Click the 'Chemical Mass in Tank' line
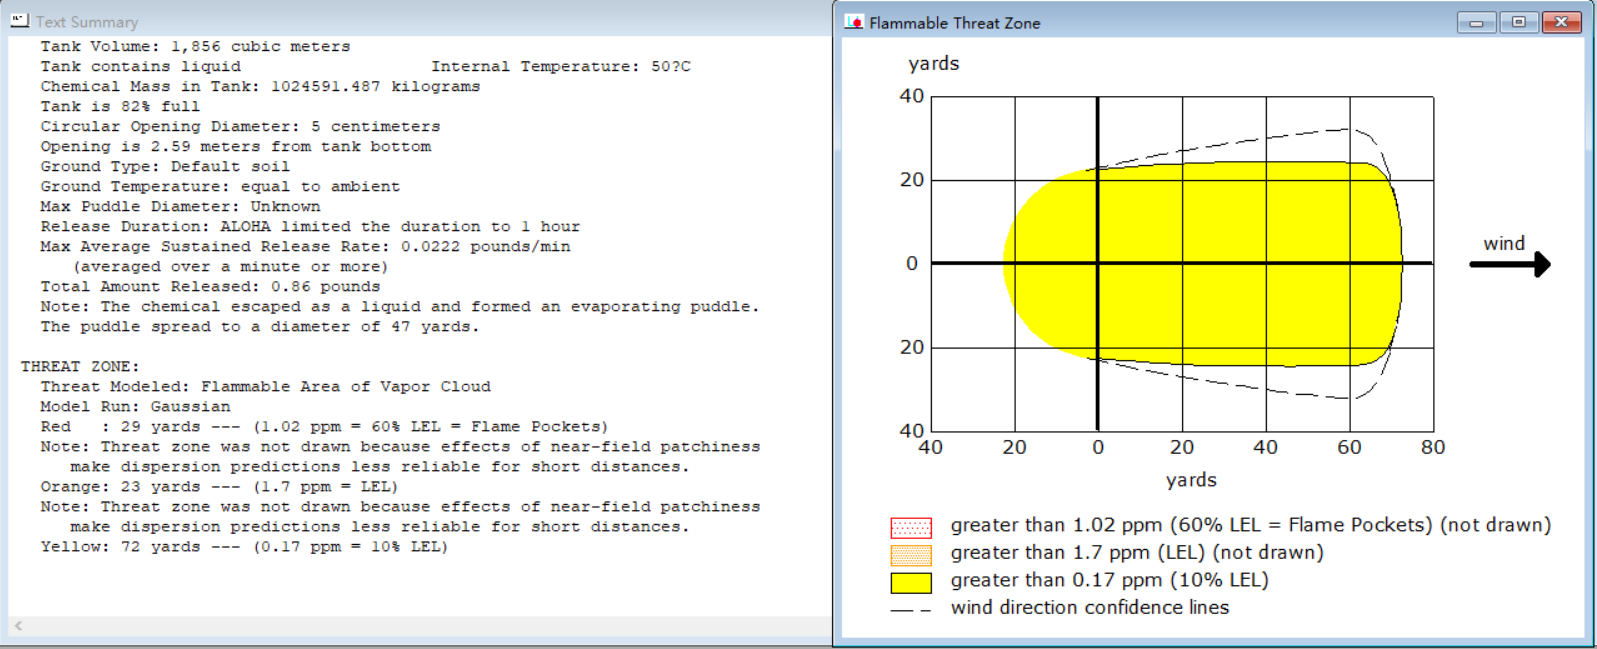This screenshot has height=649, width=1597. pos(260,86)
